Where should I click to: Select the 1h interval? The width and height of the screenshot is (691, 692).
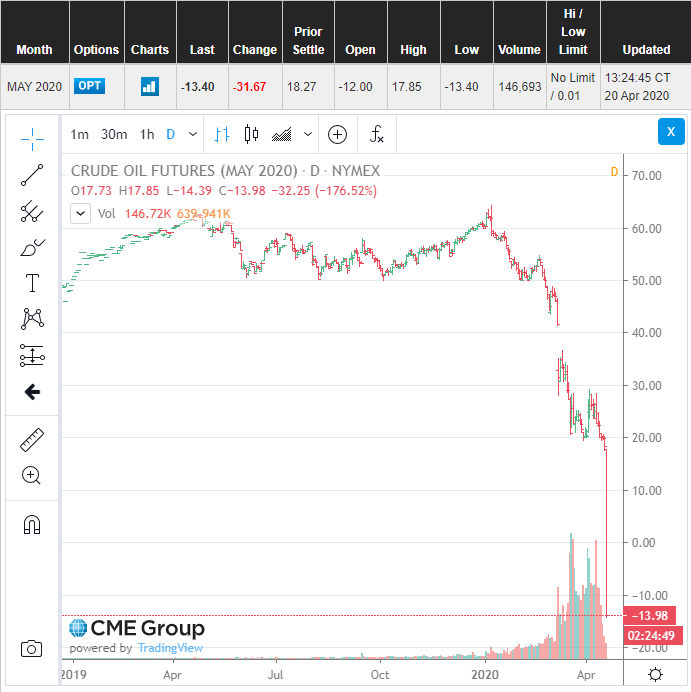(147, 134)
